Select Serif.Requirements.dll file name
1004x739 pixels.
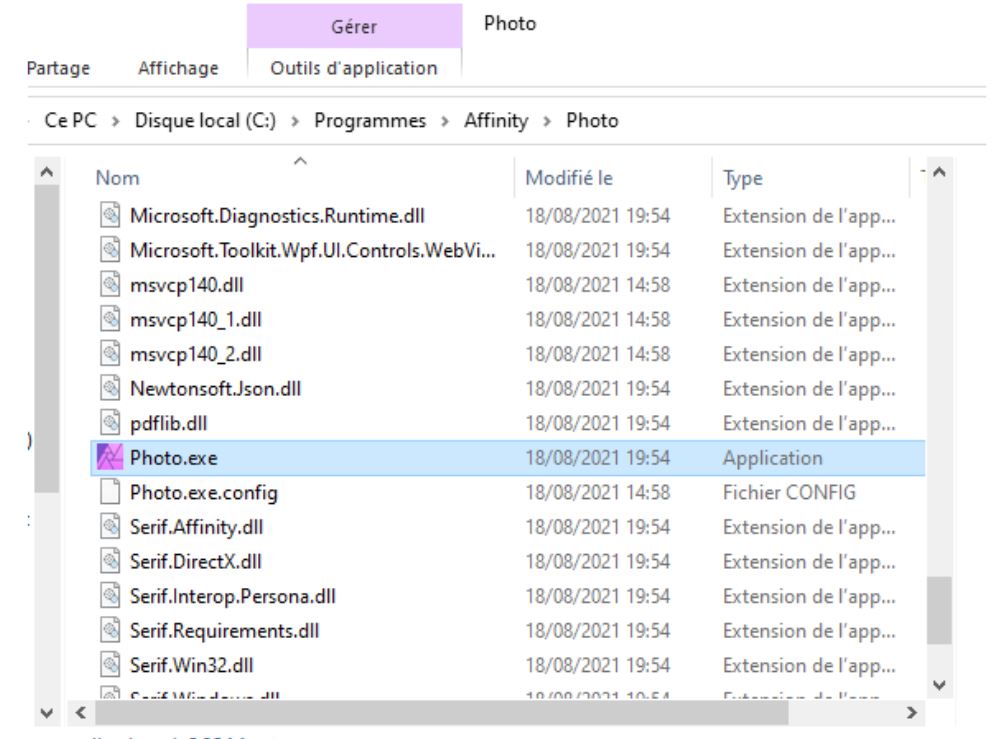click(224, 631)
